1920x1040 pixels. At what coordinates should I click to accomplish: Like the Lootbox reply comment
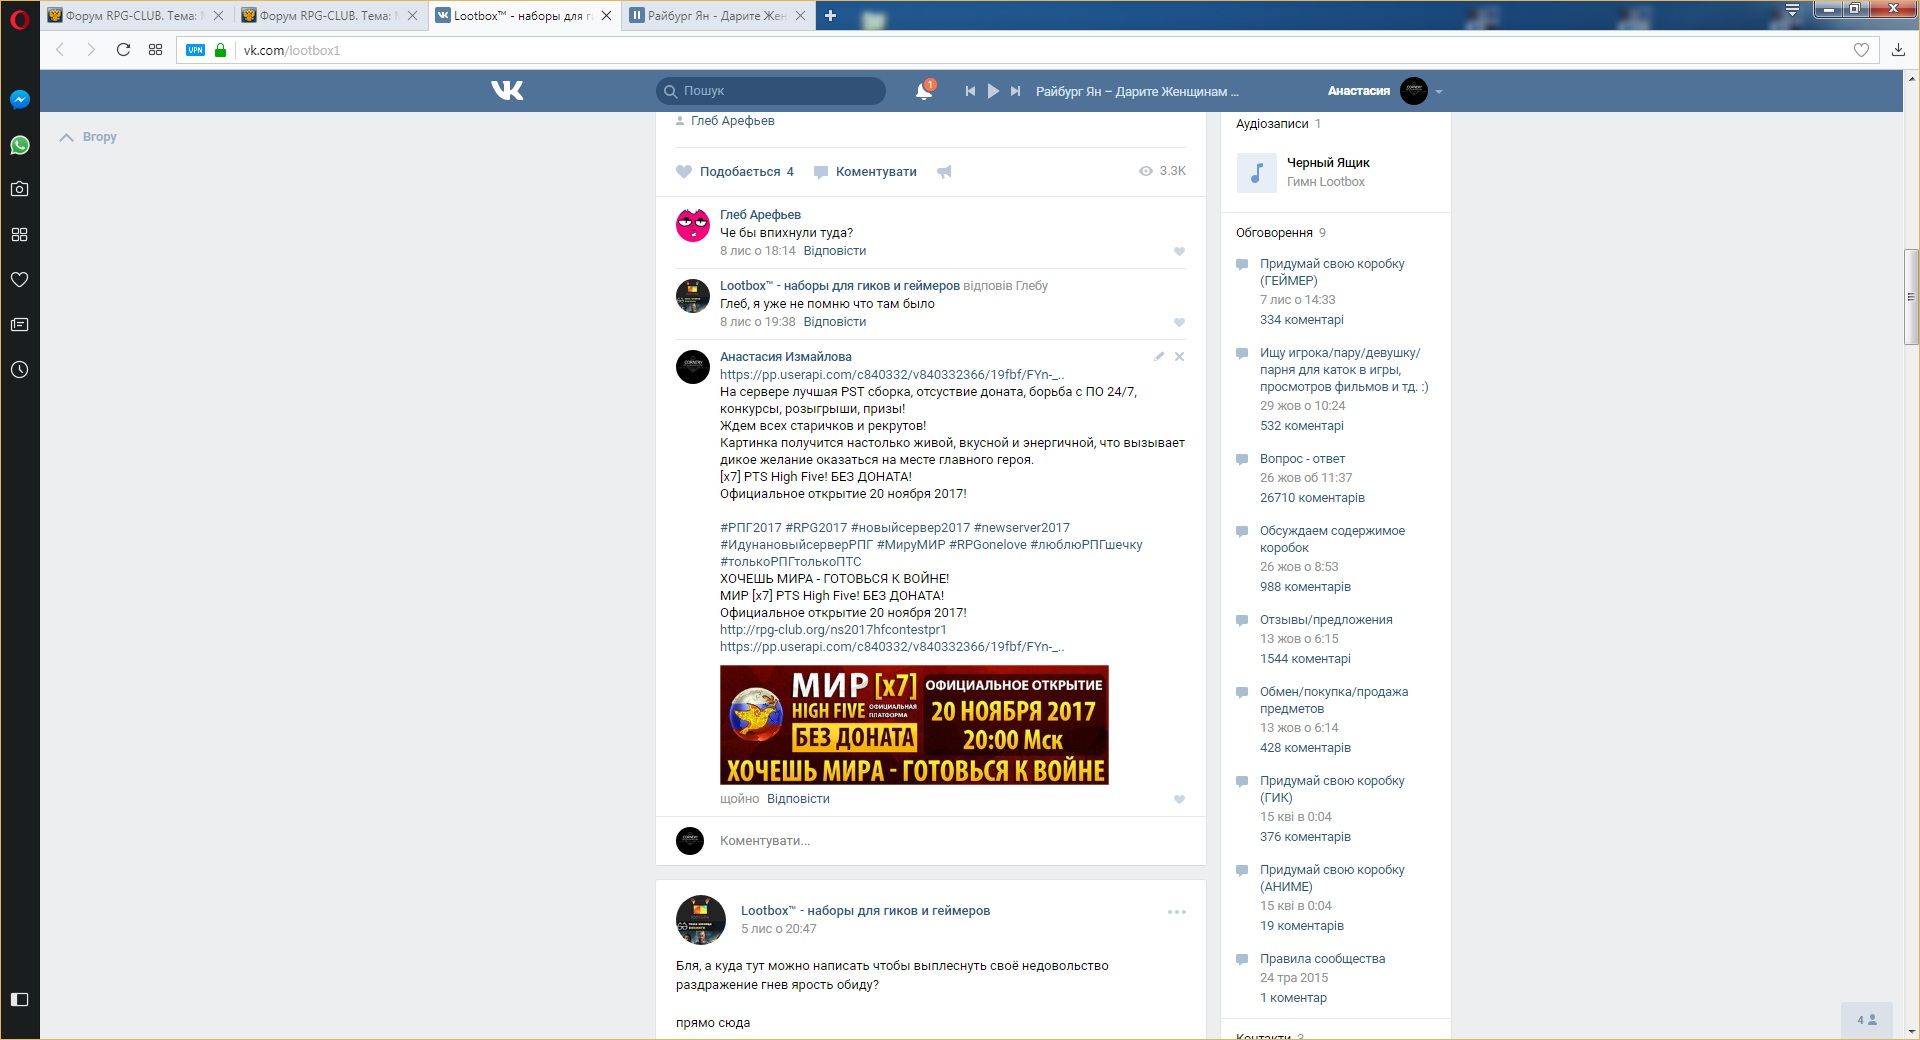1179,323
